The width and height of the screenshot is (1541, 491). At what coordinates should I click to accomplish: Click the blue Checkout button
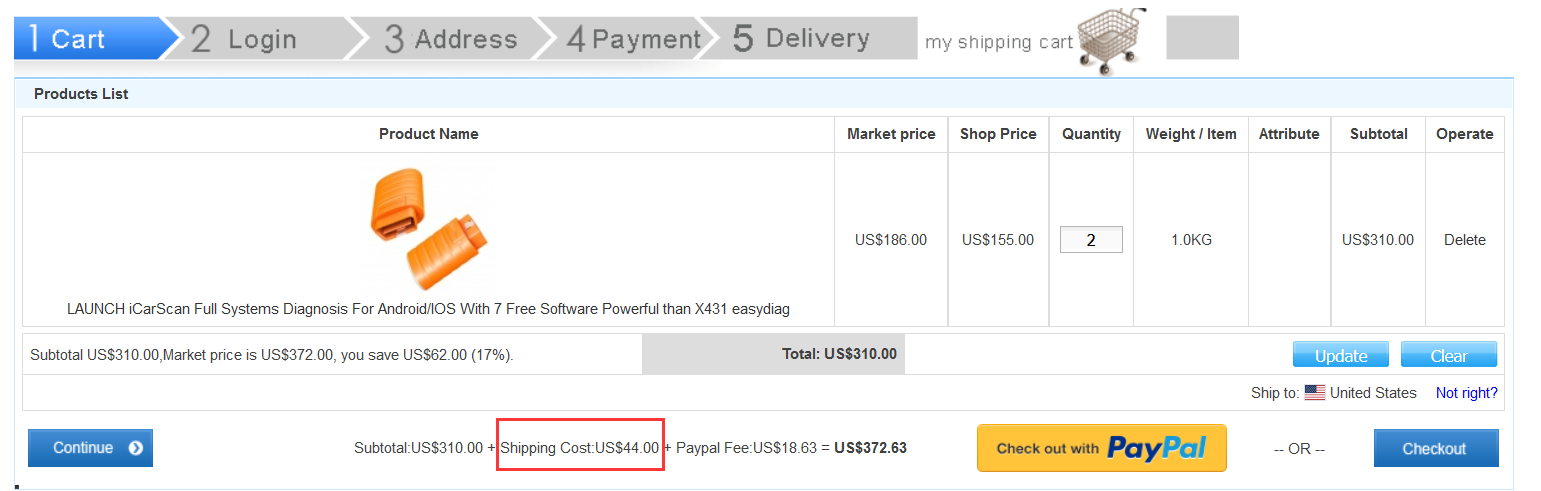[x=1436, y=448]
